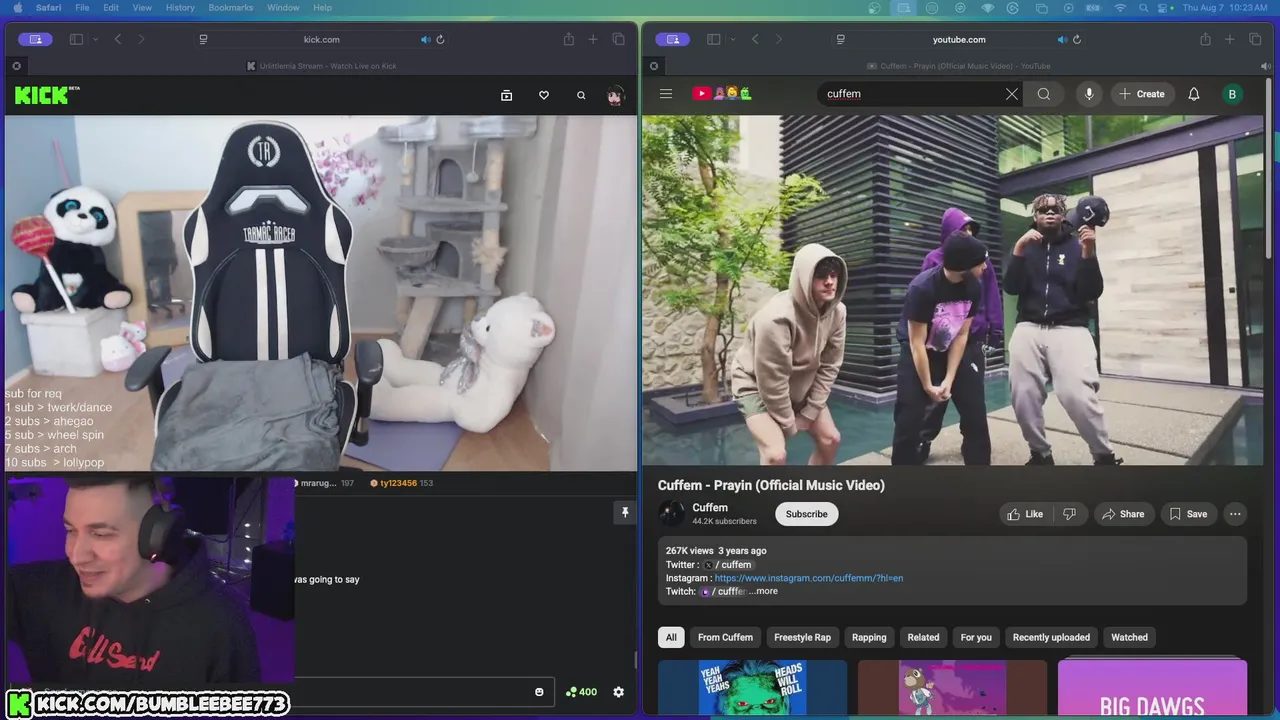Open Cuffem channel name link
1280x720 pixels.
pyautogui.click(x=710, y=508)
